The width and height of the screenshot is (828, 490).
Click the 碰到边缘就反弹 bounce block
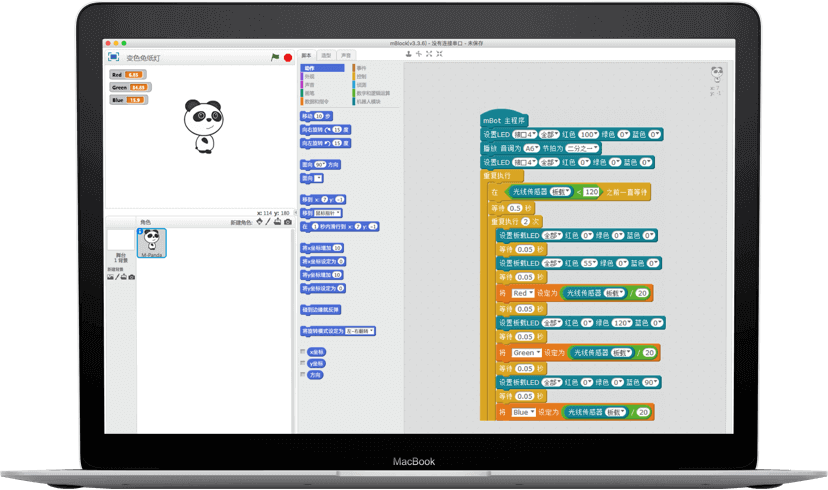(321, 310)
